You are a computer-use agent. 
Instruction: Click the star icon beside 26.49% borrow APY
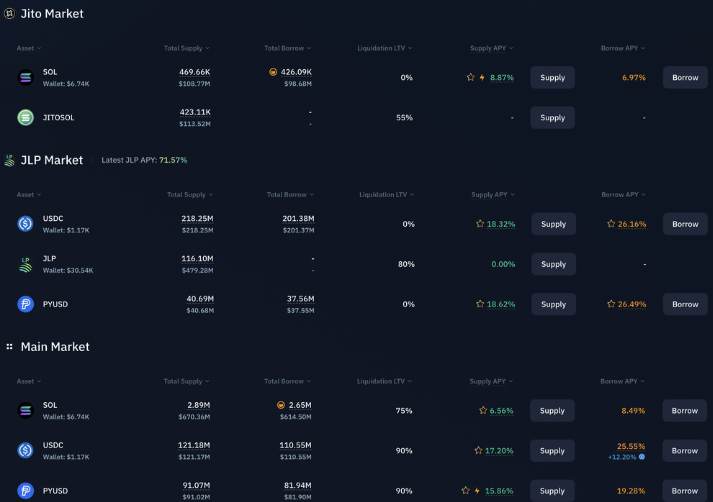[611, 304]
